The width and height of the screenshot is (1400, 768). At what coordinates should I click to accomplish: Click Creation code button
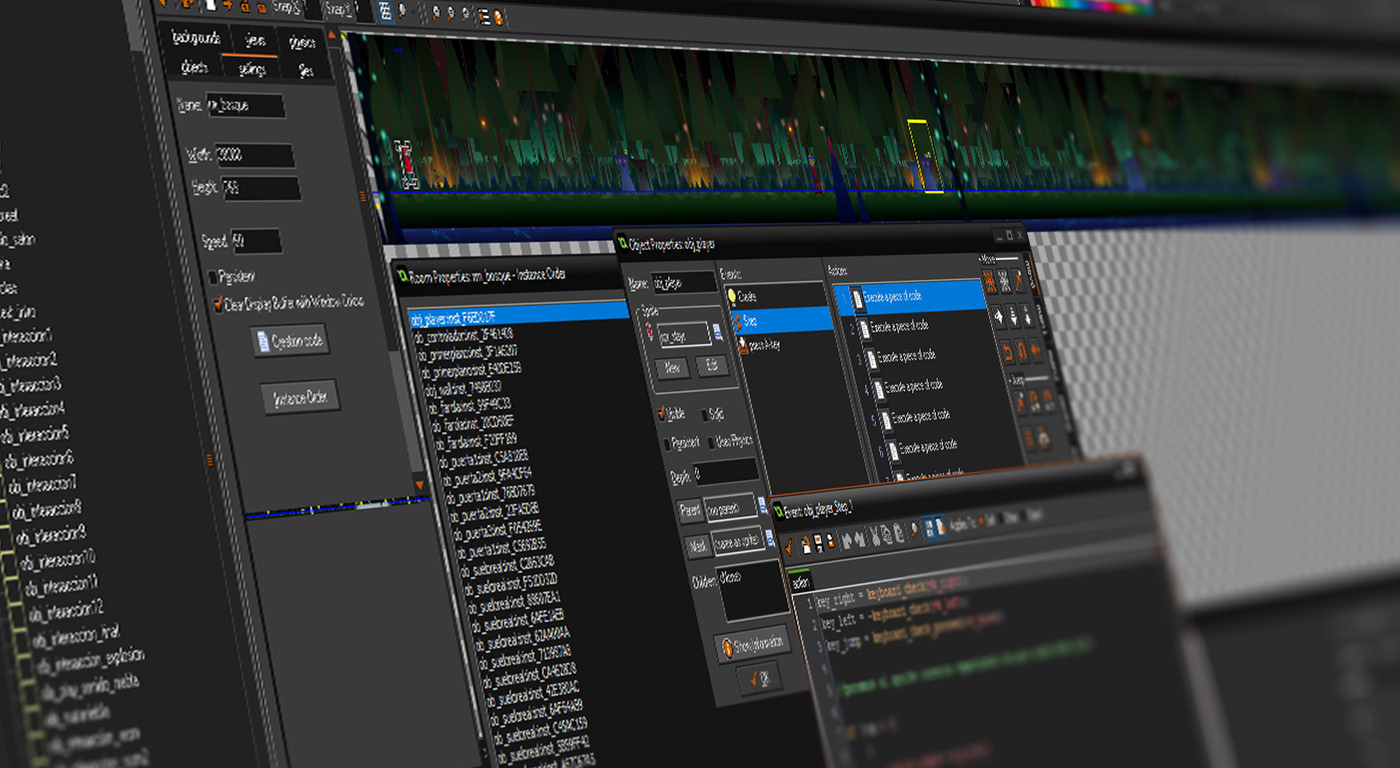coord(290,341)
